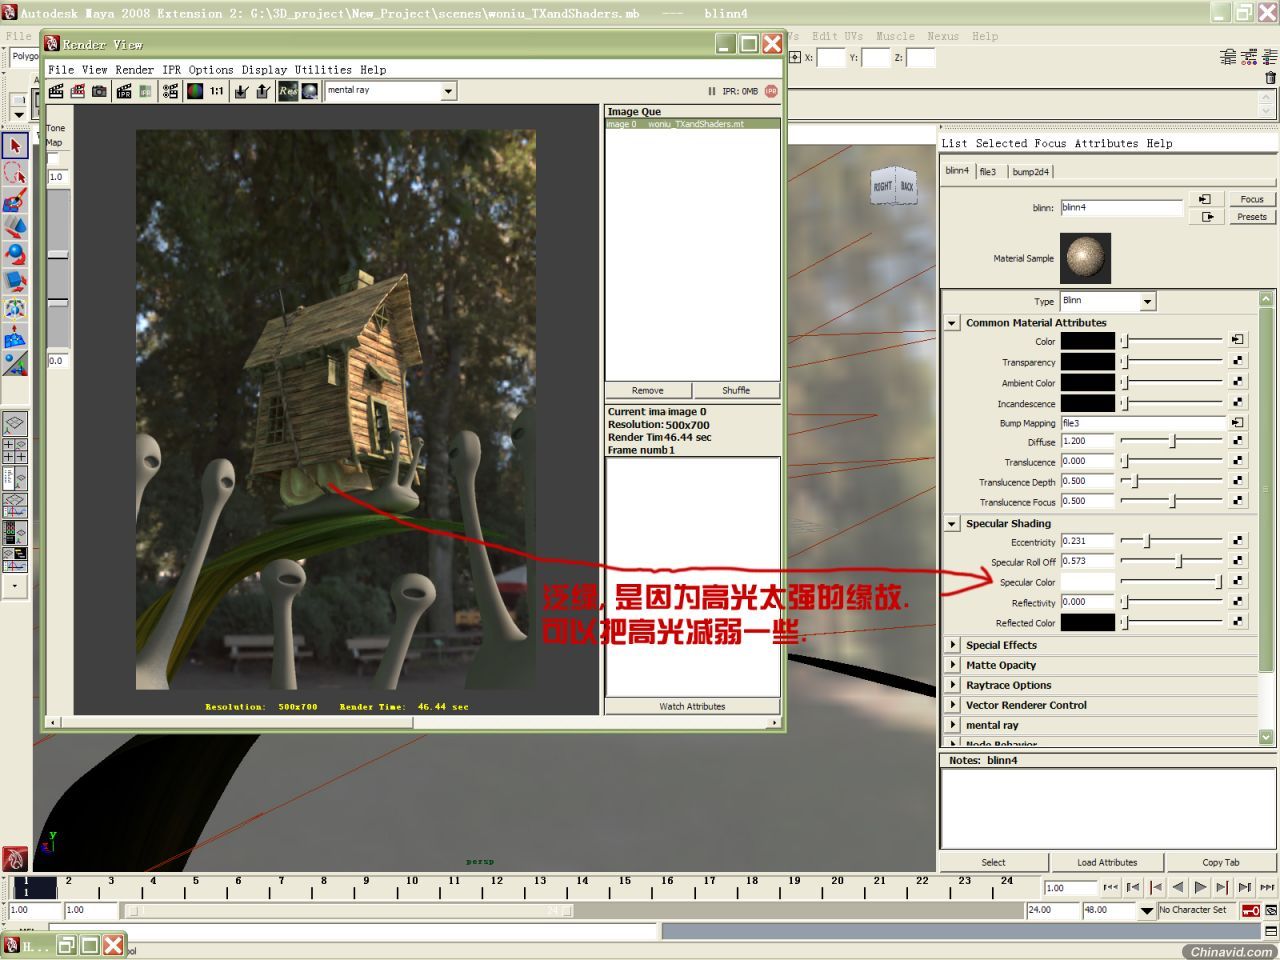
Task: Click the Pause IPR tuning icon
Action: pos(712,91)
